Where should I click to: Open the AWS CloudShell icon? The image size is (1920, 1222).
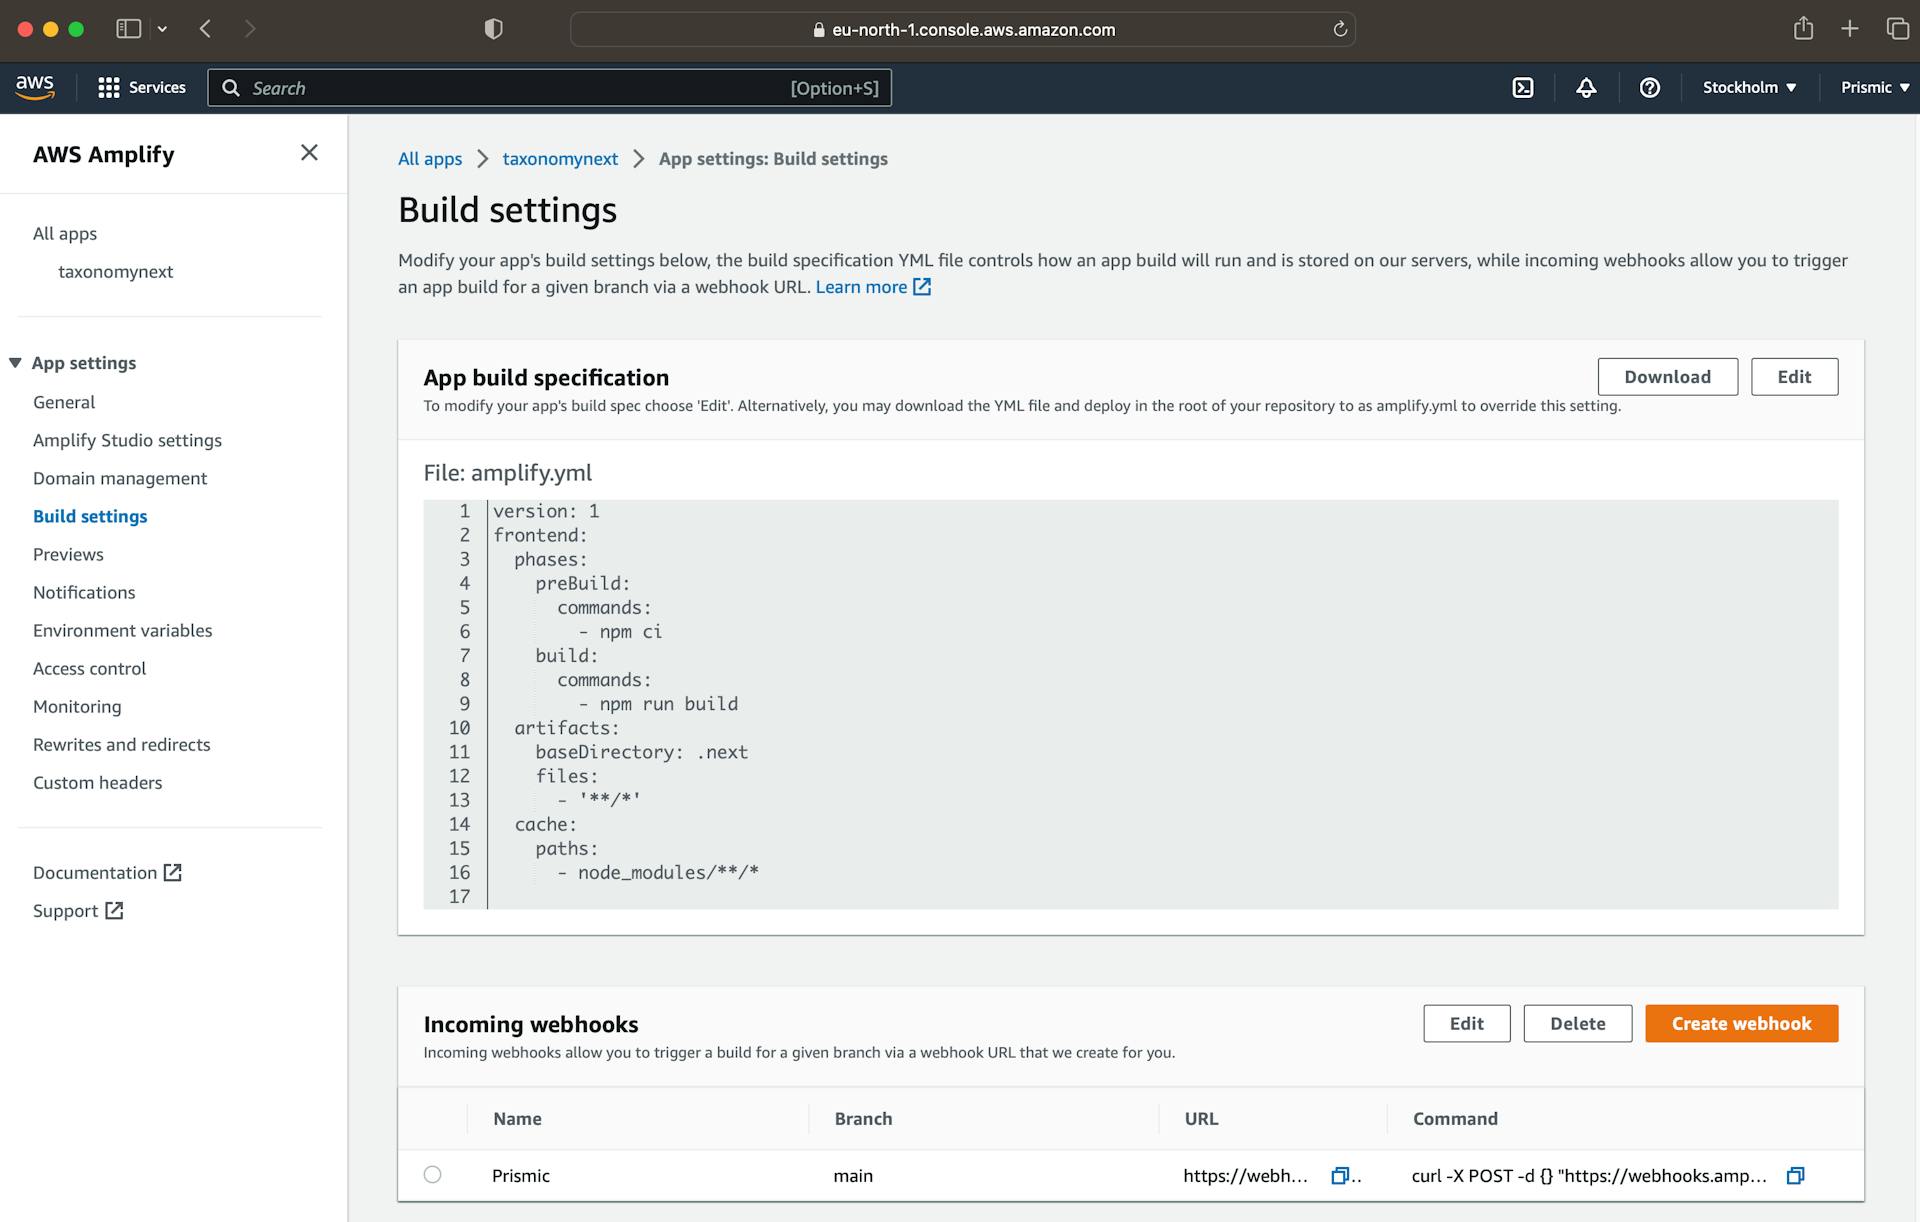click(x=1523, y=88)
